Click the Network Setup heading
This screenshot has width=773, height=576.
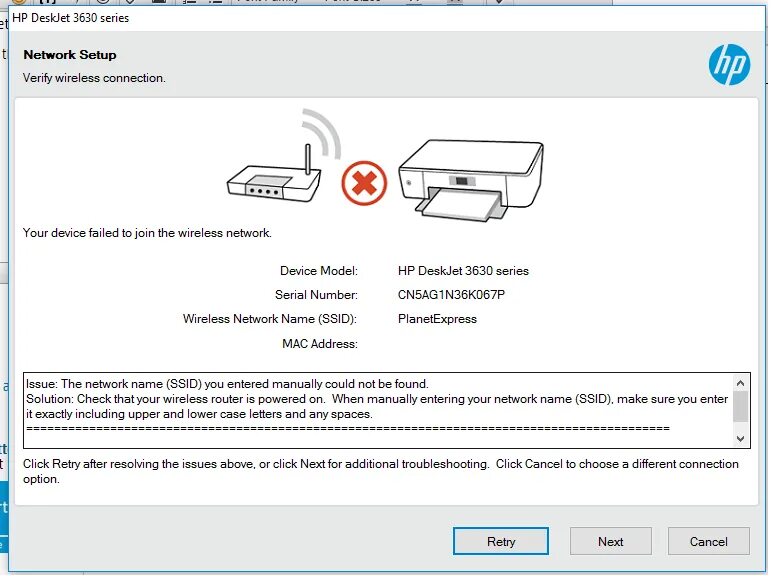click(70, 55)
